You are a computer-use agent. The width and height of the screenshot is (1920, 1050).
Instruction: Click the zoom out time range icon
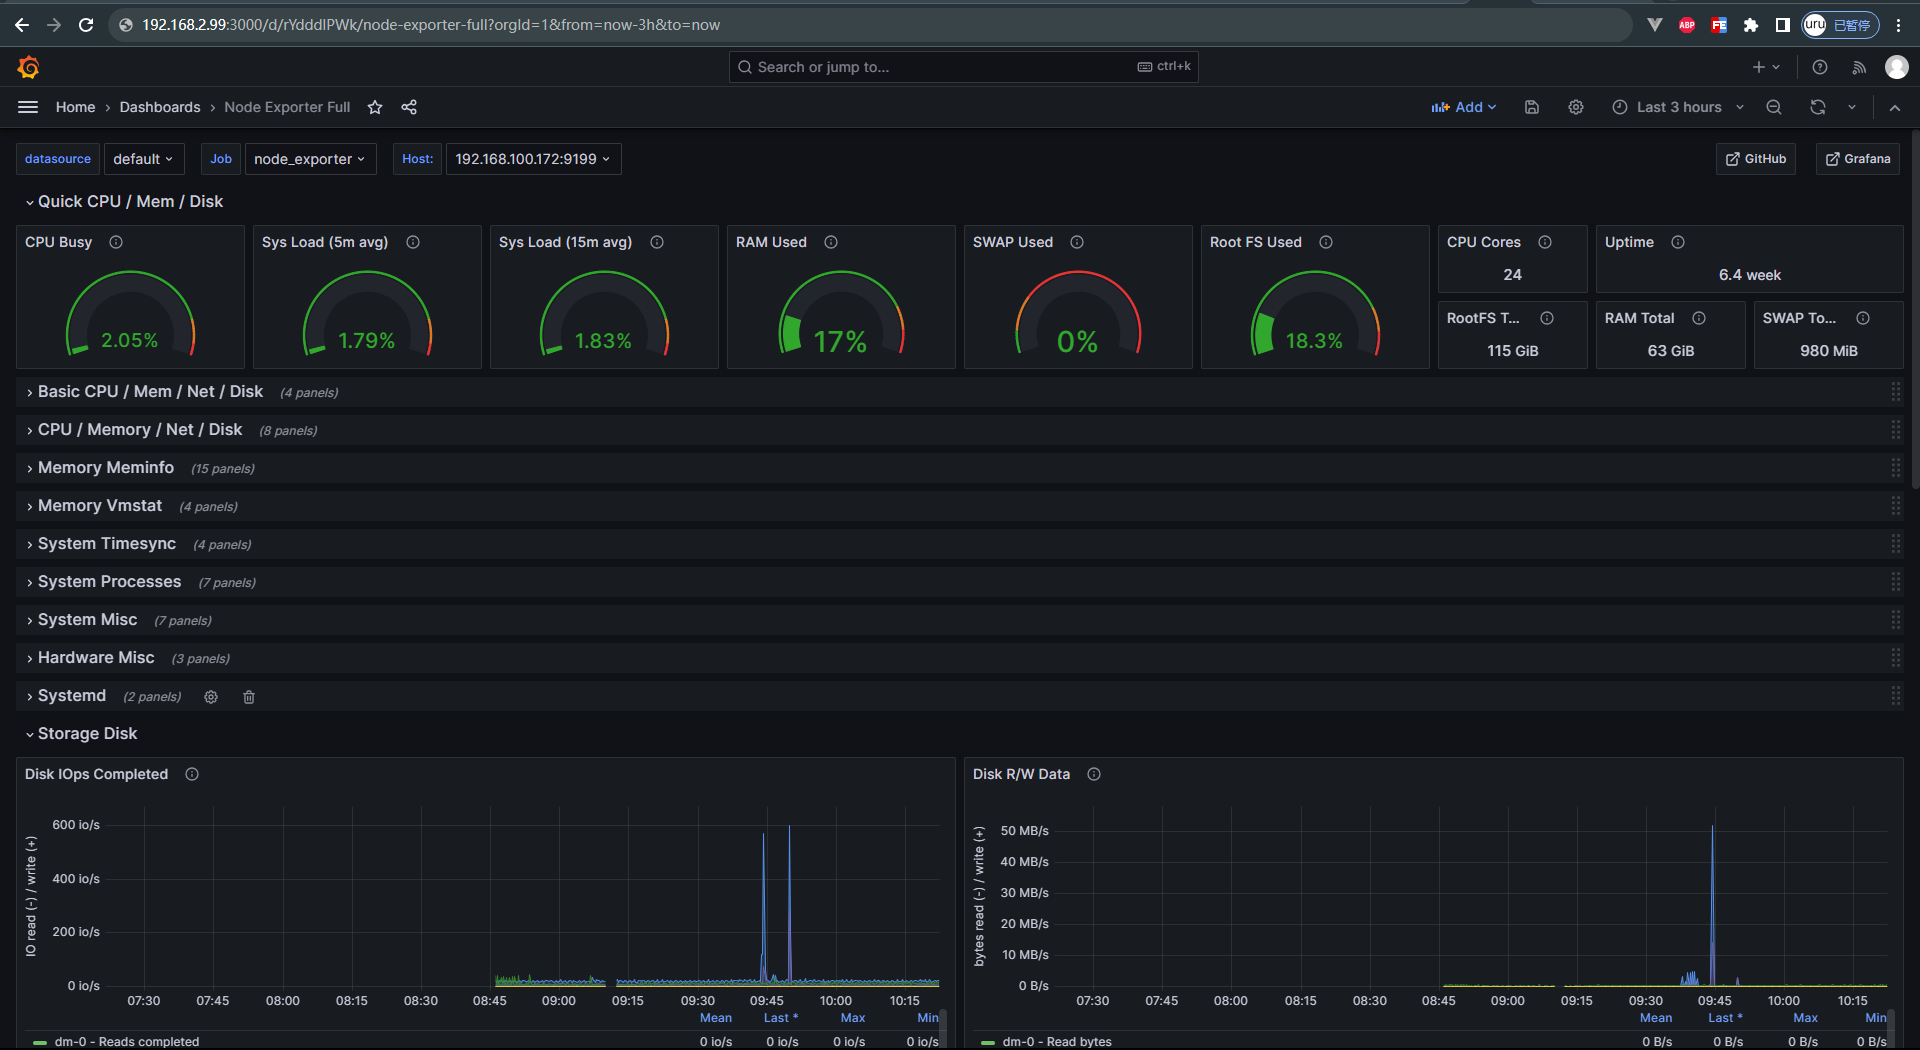(1774, 107)
